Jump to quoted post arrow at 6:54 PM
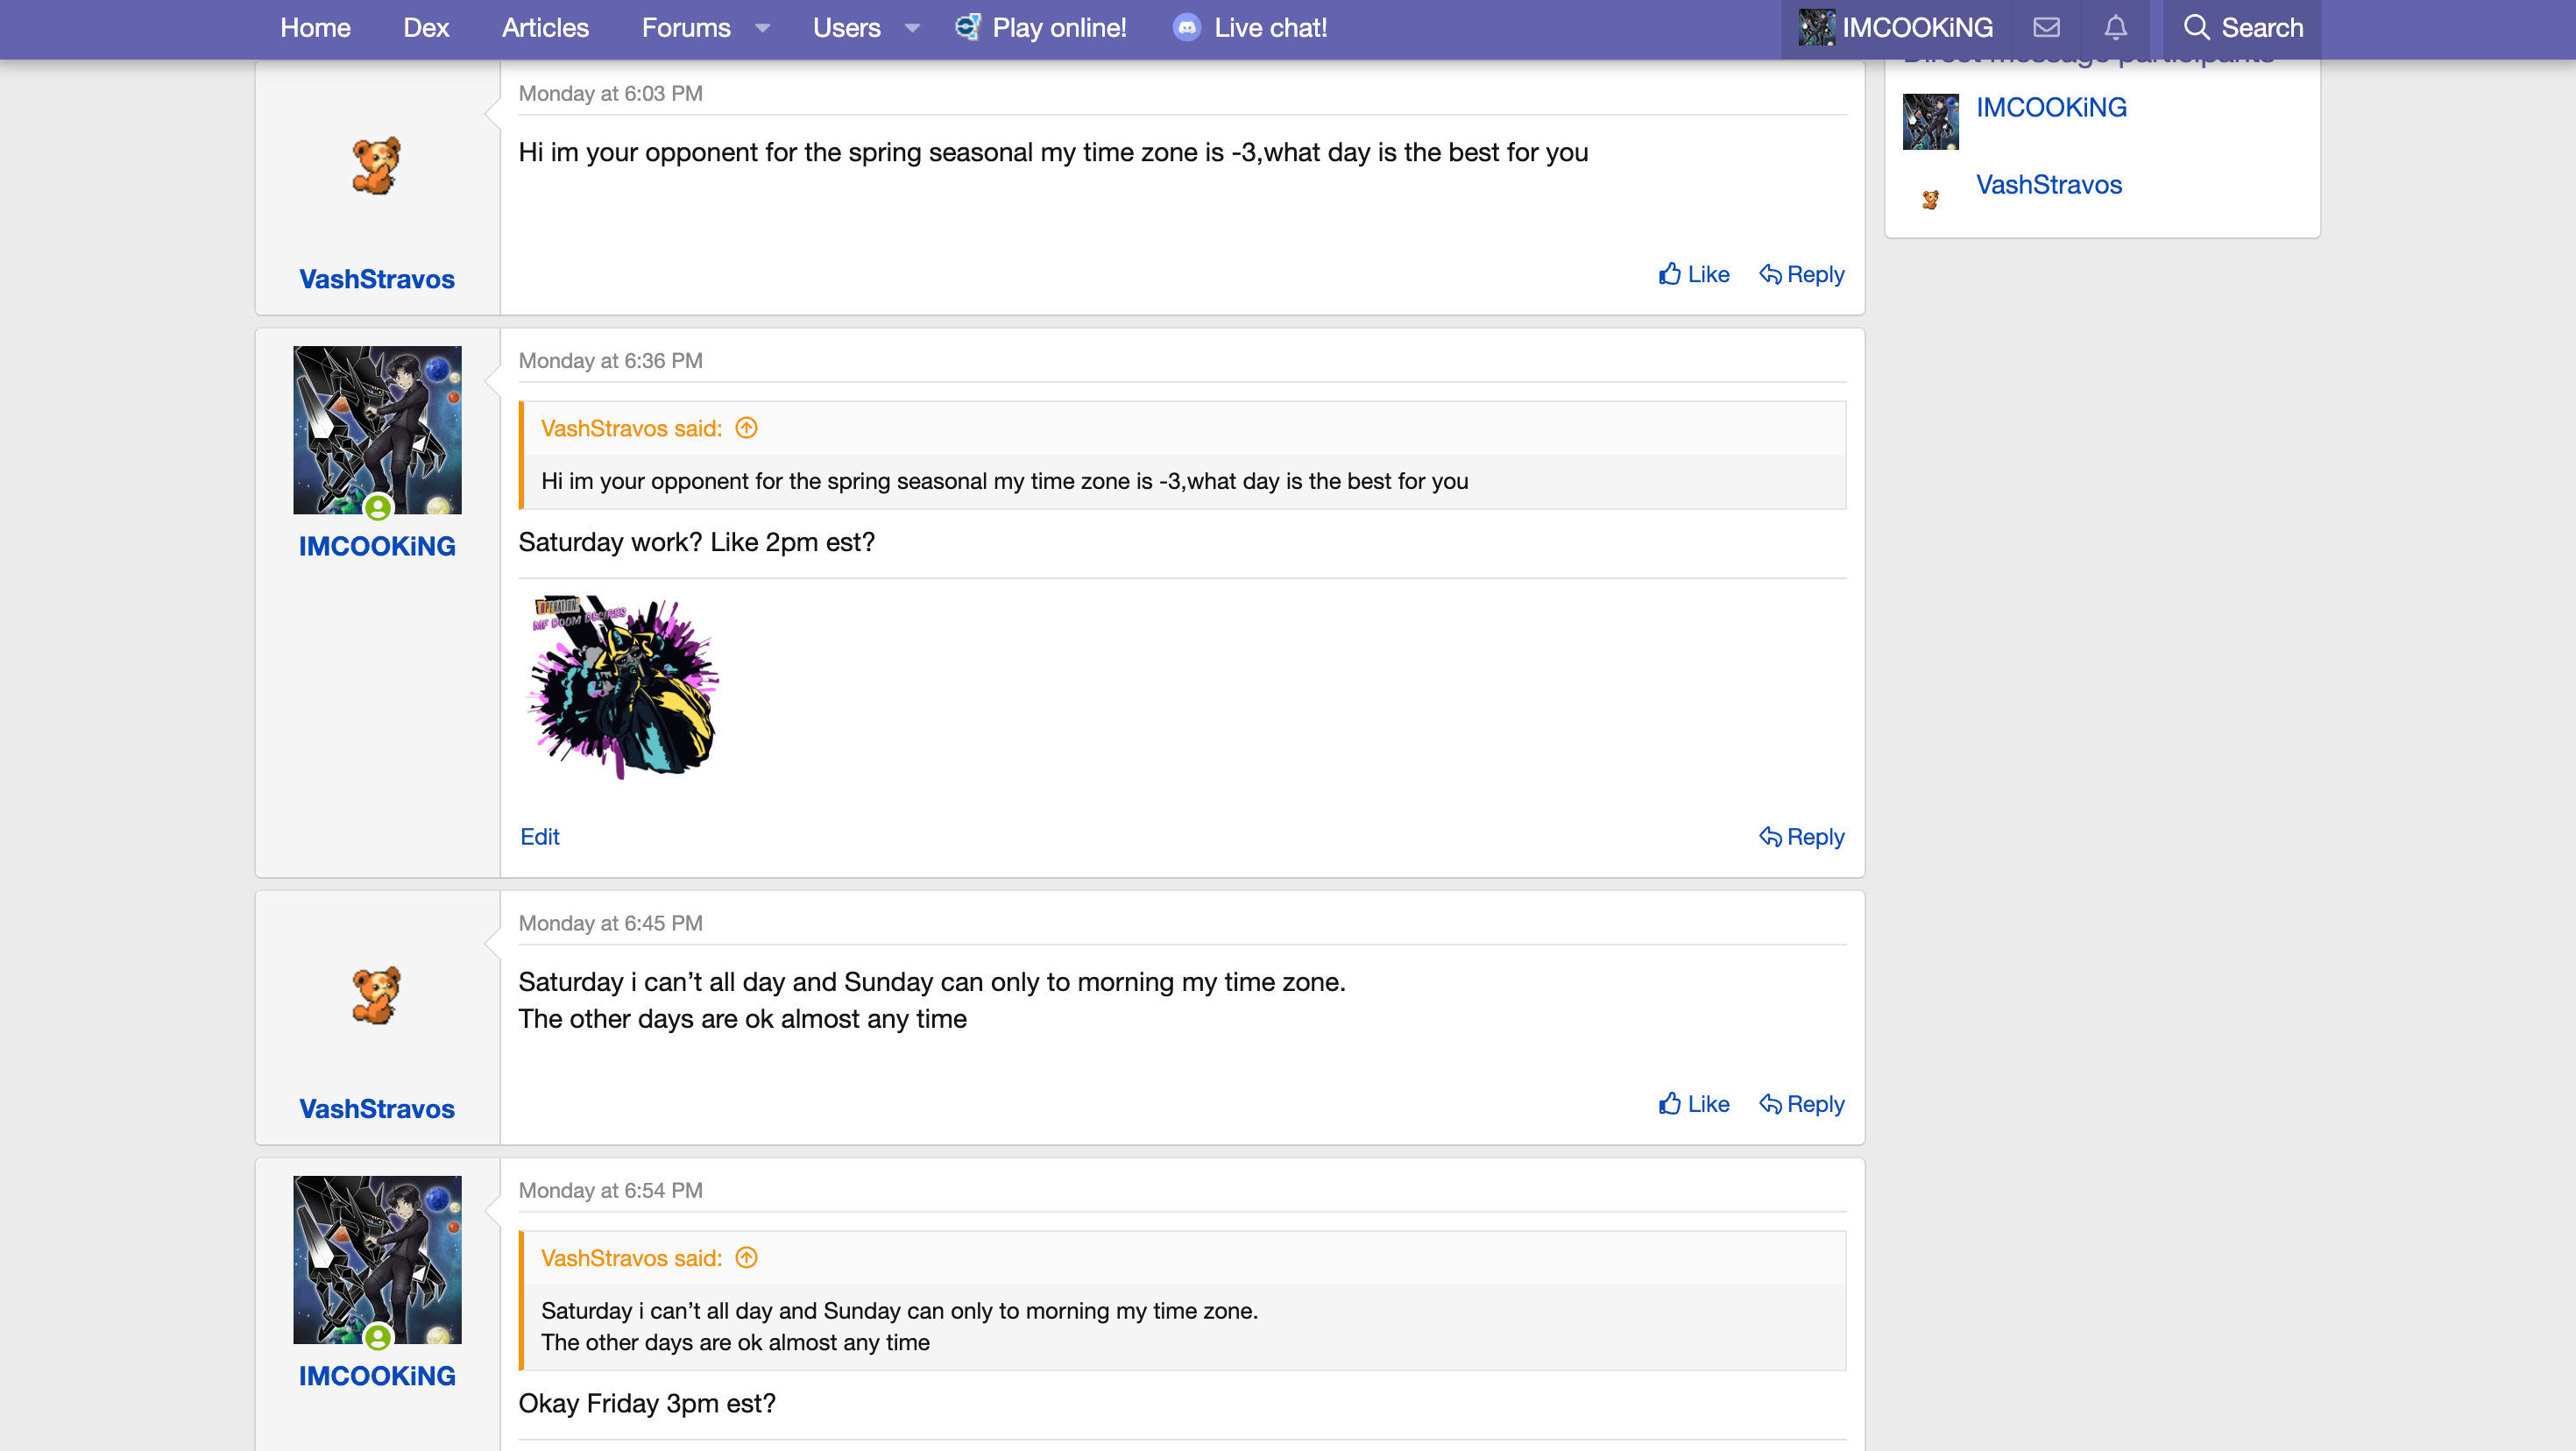Image resolution: width=2576 pixels, height=1451 pixels. point(746,1258)
